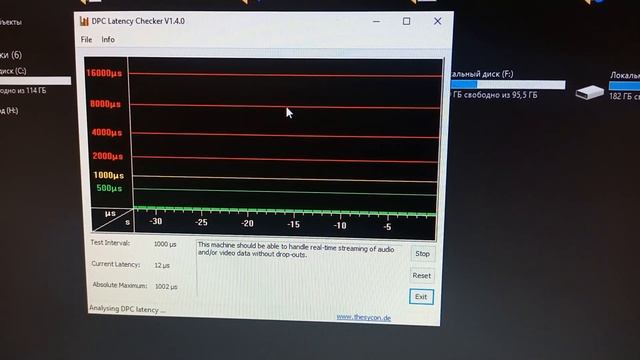Click the drive icon beside 182 ГБ in Explorer
Image resolution: width=640 pixels, height=360 pixels.
(589, 92)
